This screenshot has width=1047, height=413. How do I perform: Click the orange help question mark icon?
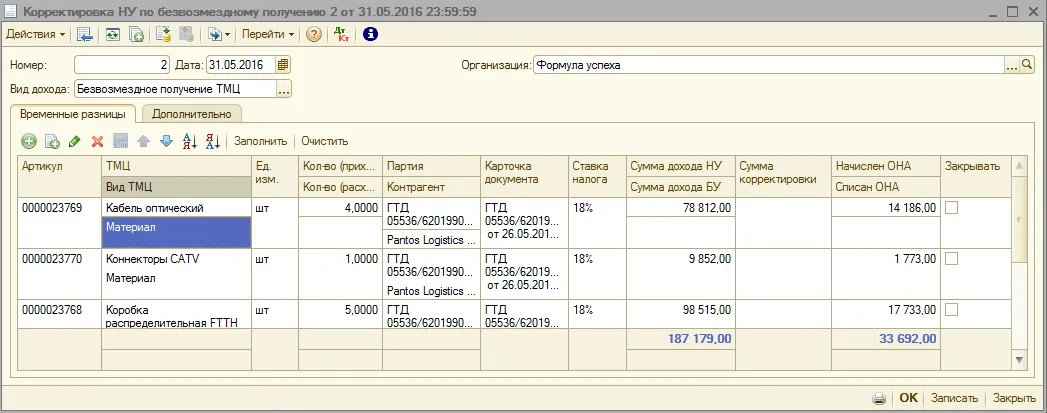point(313,34)
